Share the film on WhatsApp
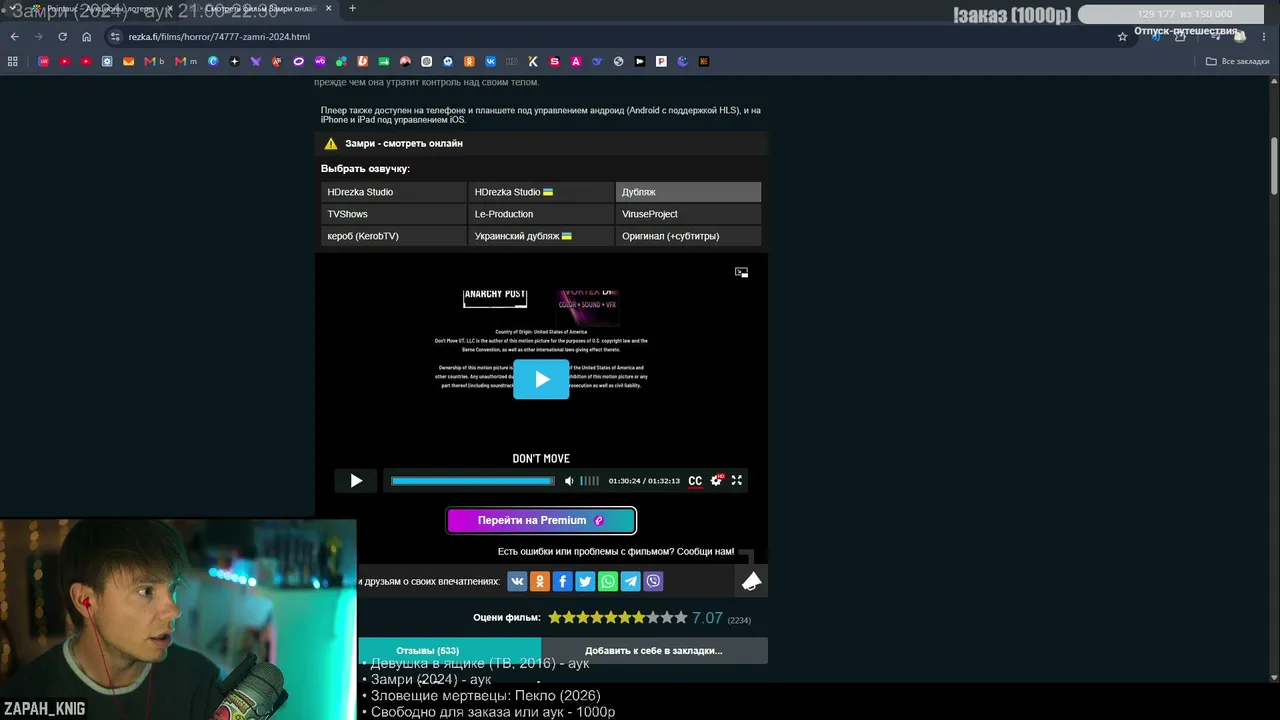The width and height of the screenshot is (1280, 720). click(x=608, y=581)
